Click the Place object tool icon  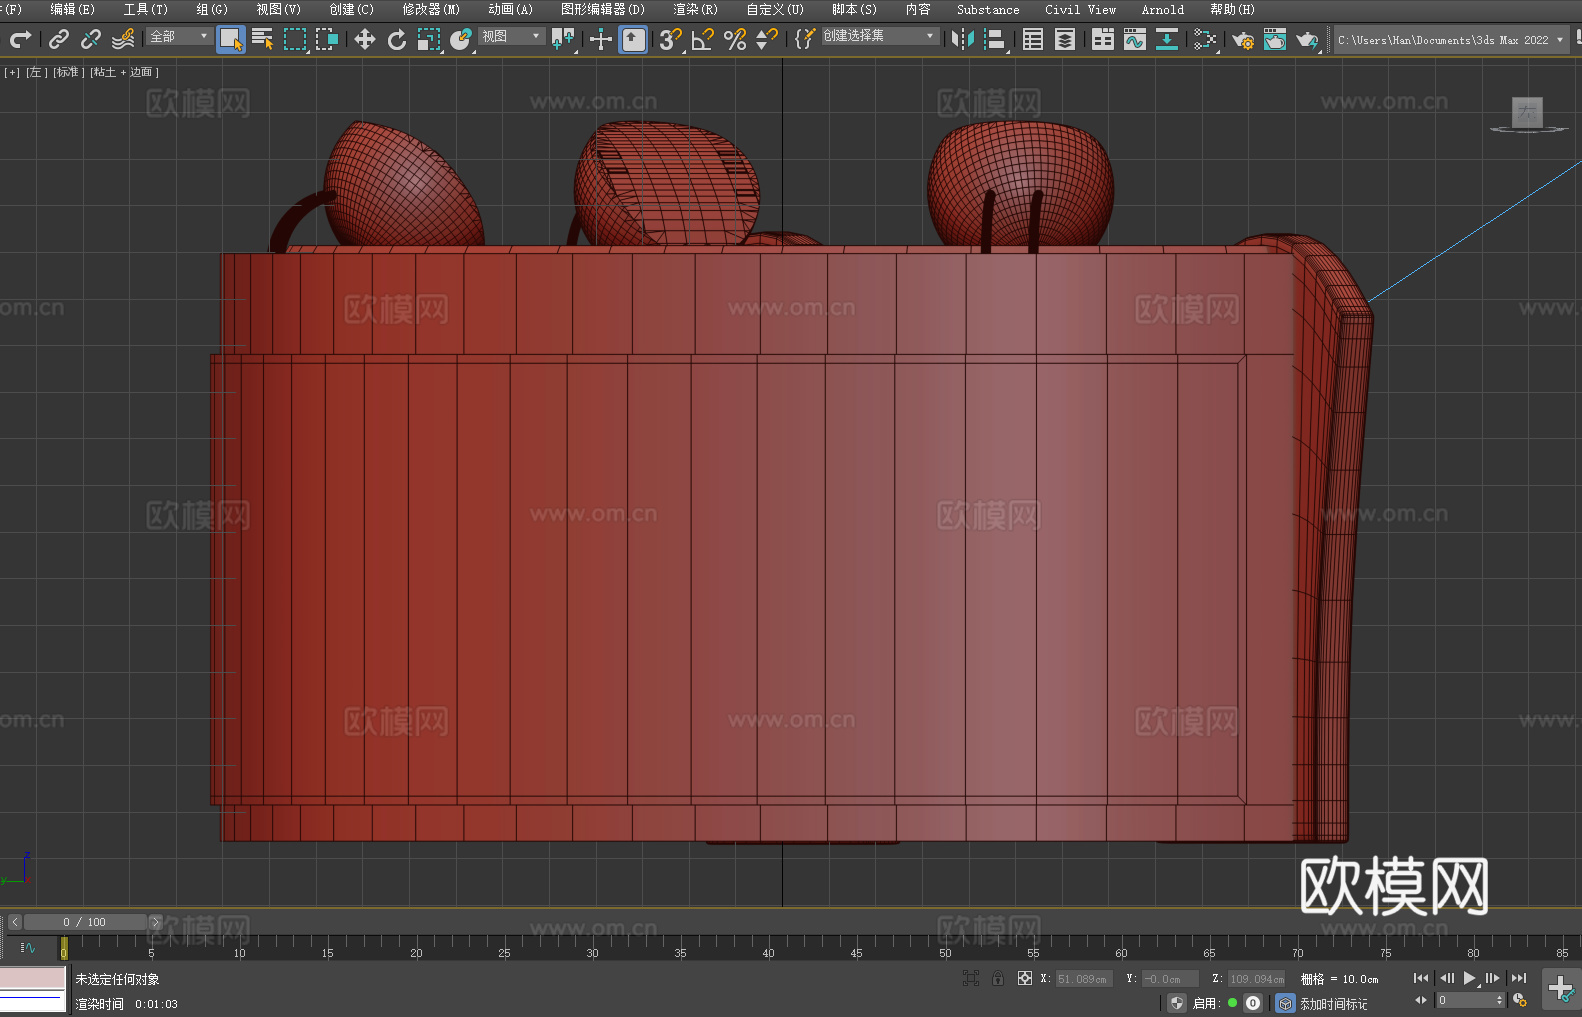click(461, 39)
